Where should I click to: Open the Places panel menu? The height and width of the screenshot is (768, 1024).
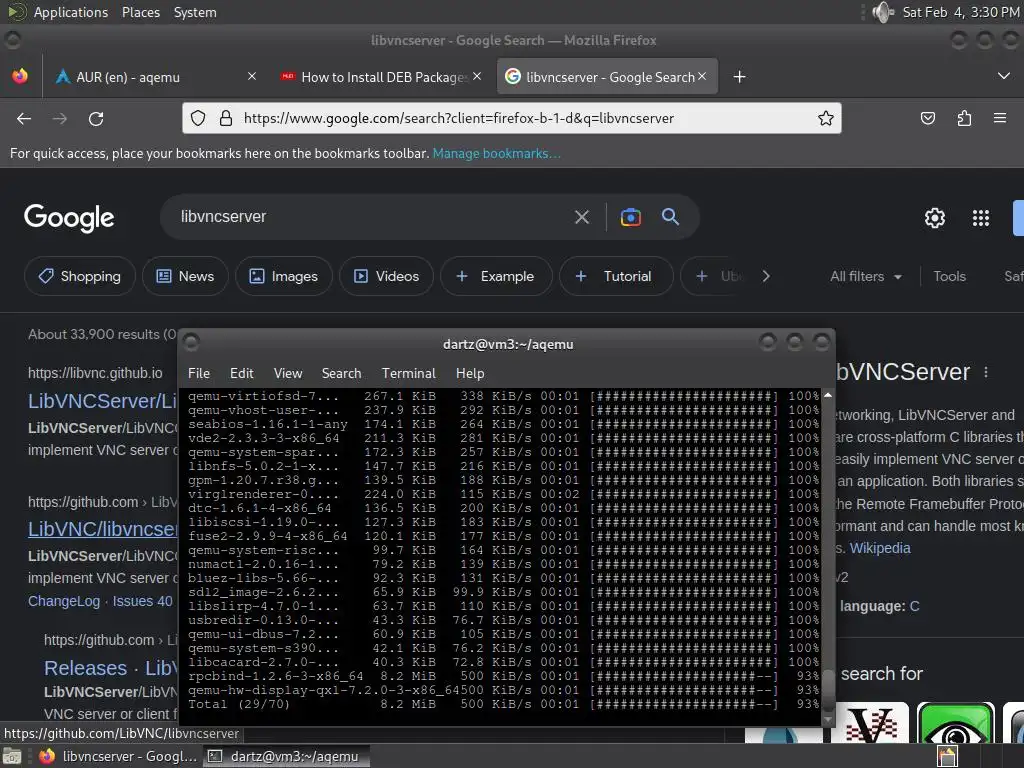pos(141,12)
